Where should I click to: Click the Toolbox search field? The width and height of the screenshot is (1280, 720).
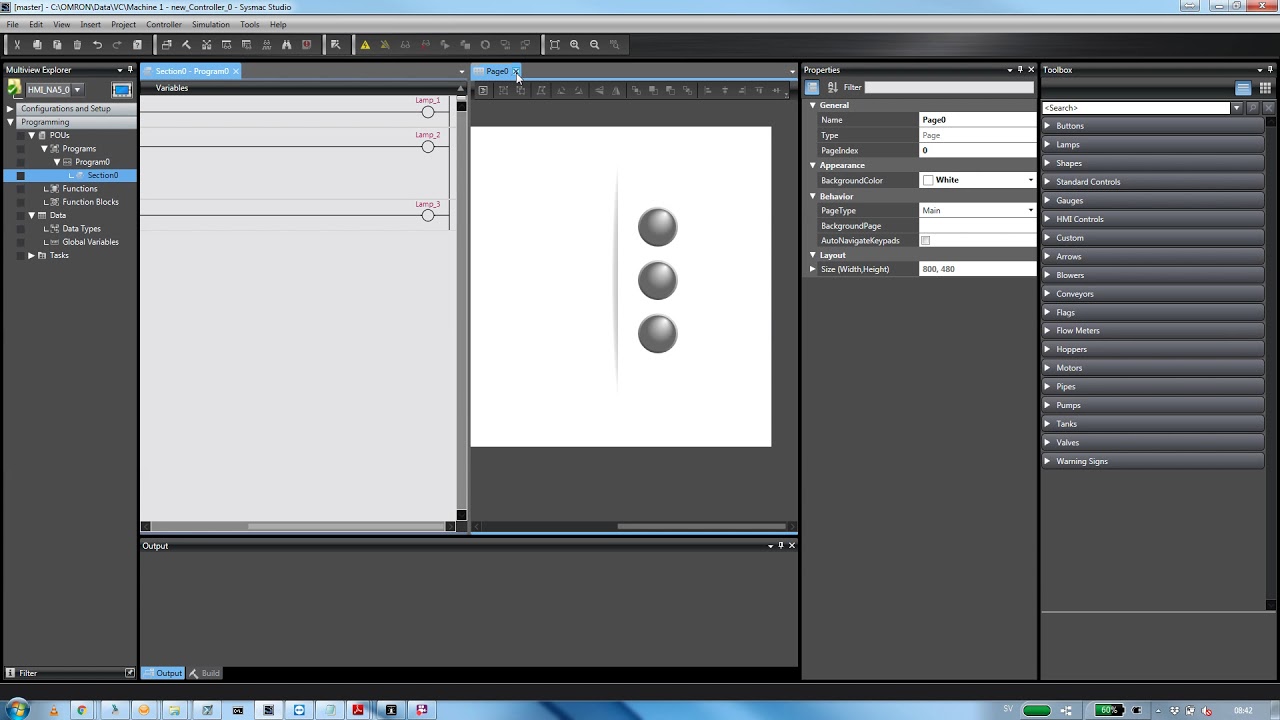coord(1136,108)
